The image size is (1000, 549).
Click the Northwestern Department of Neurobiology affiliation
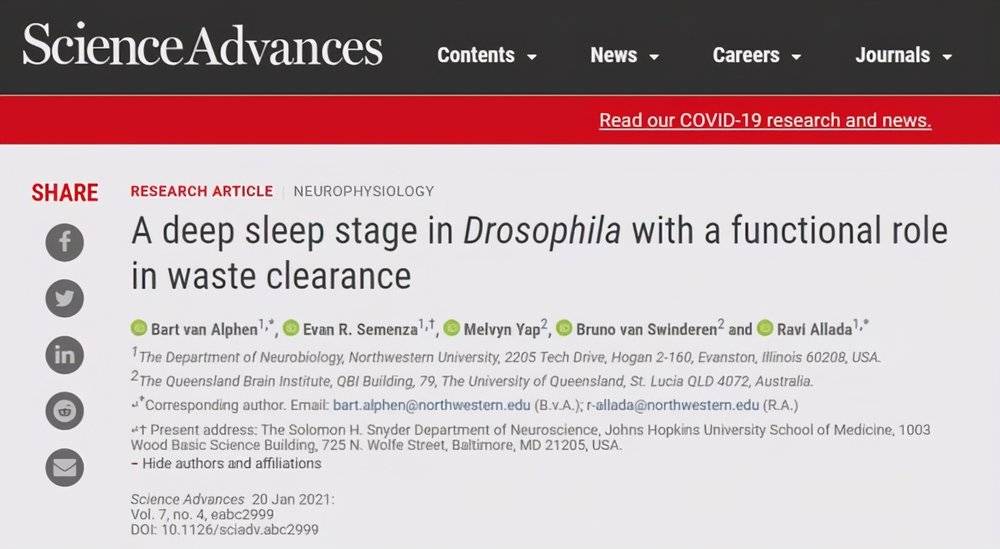click(x=506, y=357)
